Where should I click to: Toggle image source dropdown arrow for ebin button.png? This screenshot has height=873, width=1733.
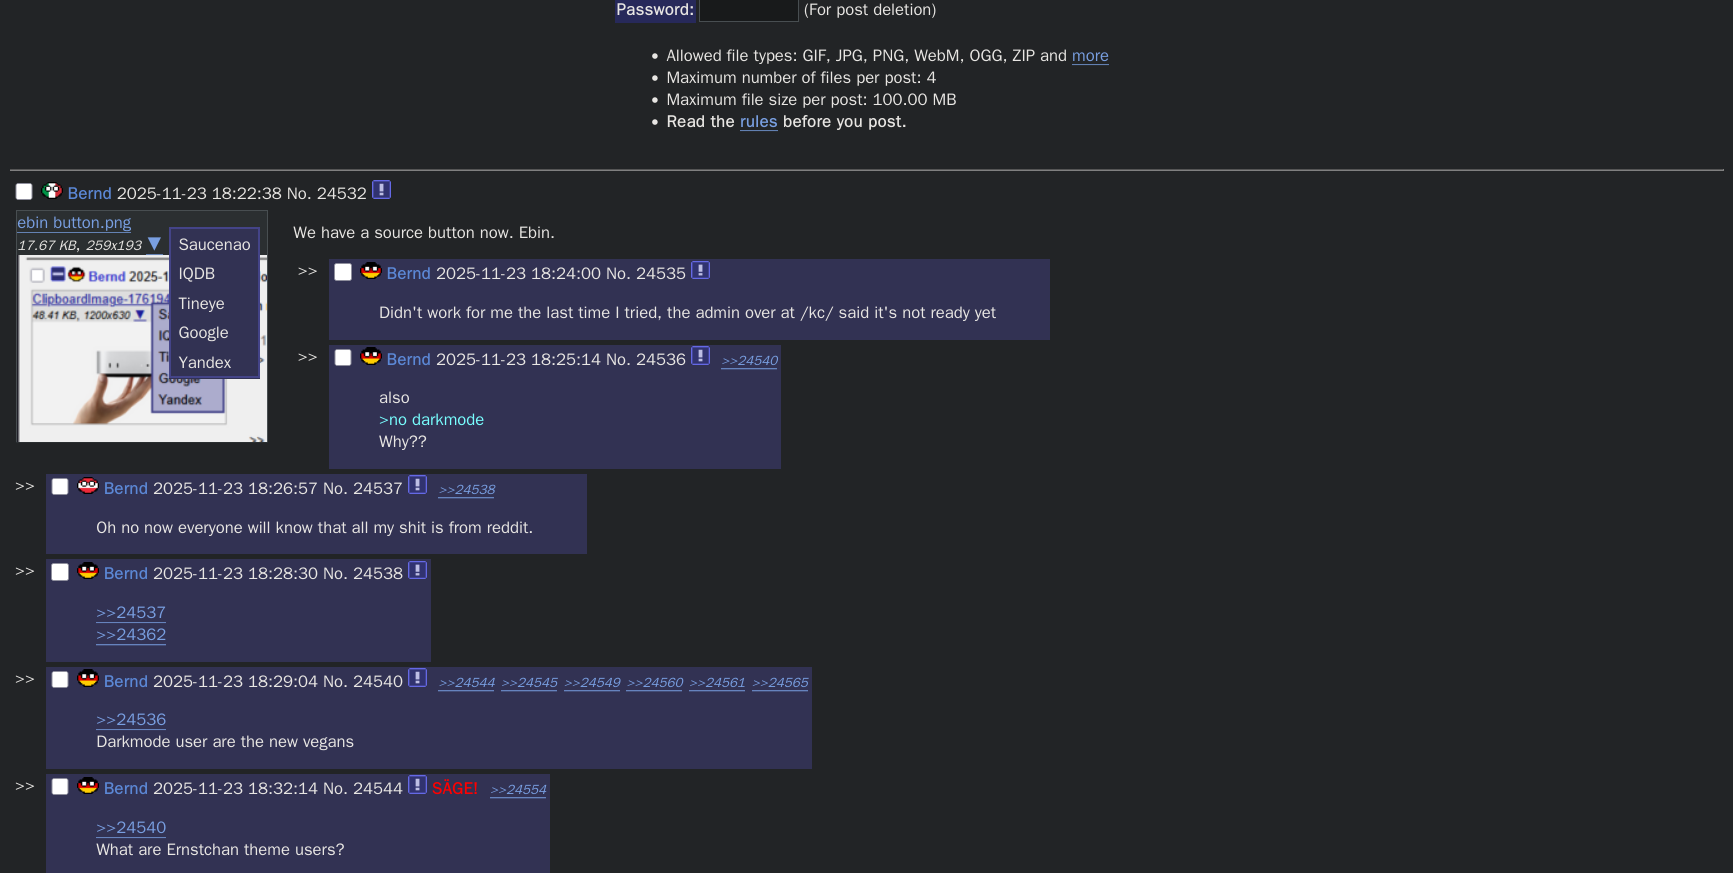pos(154,244)
